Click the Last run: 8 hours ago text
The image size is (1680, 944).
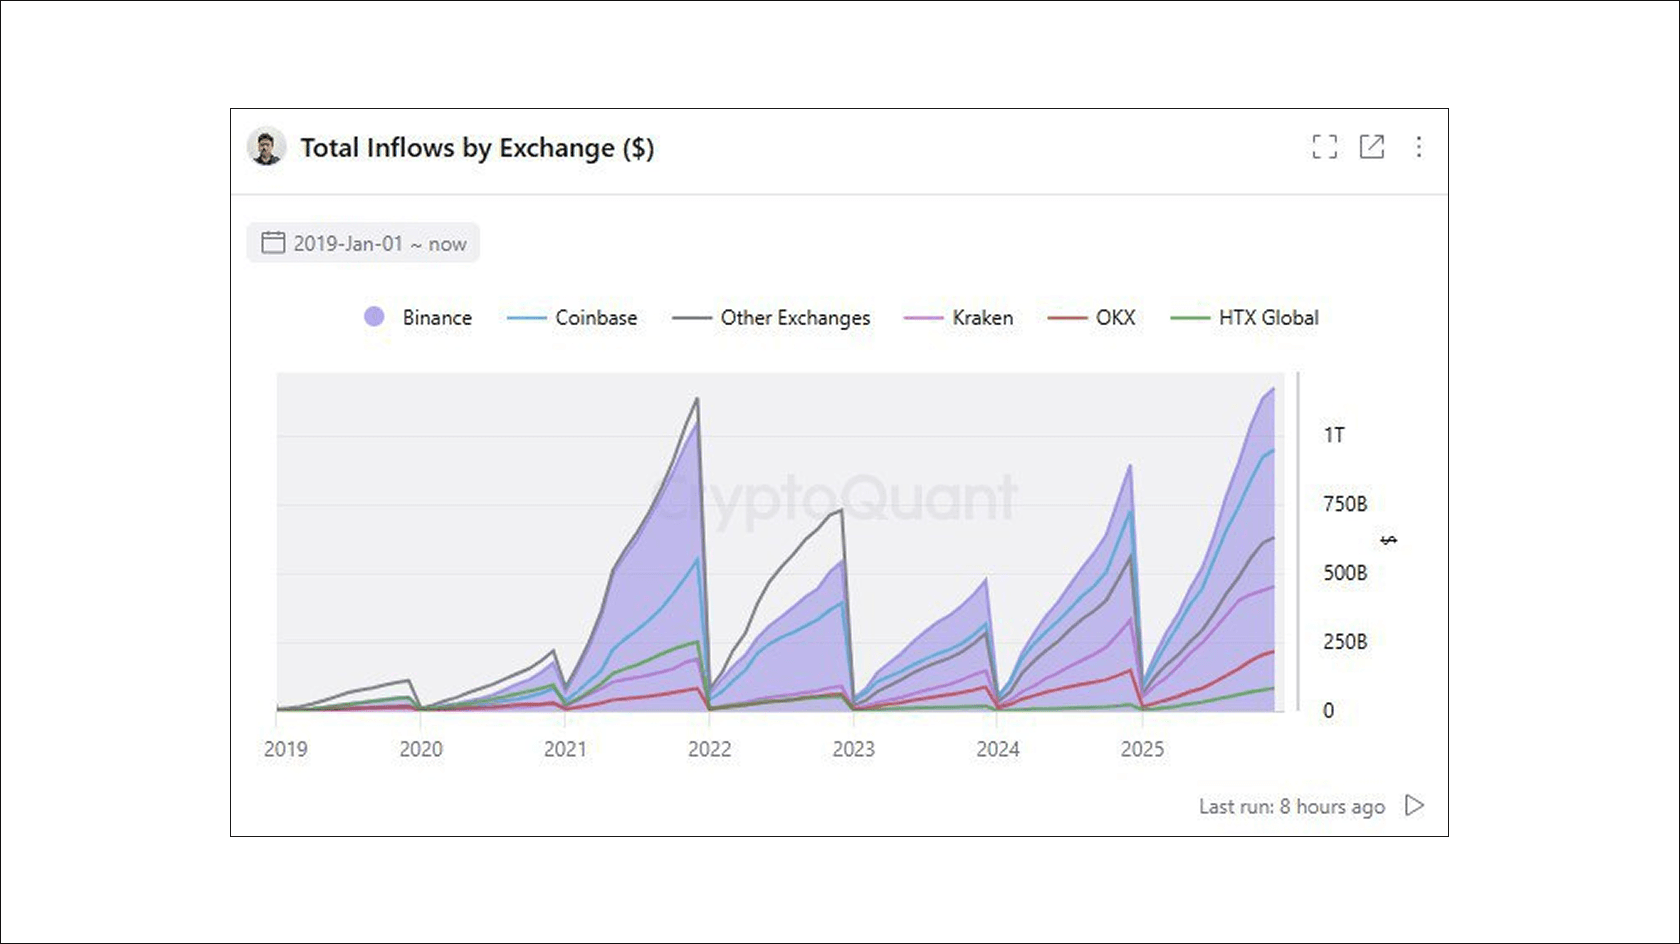click(x=1290, y=805)
